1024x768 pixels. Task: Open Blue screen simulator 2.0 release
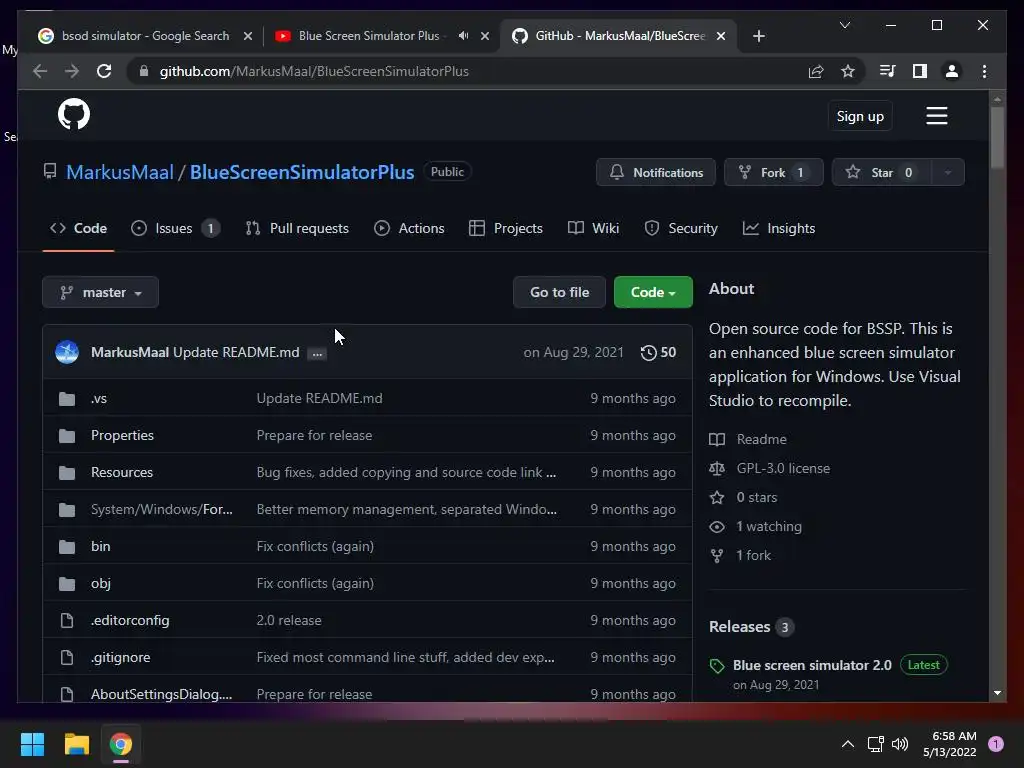tap(812, 665)
